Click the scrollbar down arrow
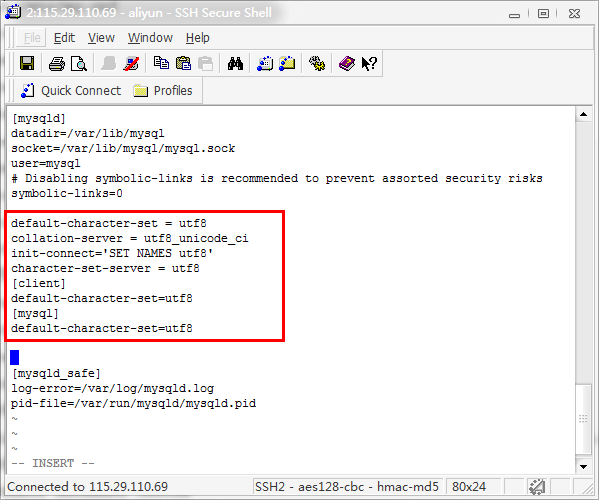The width and height of the screenshot is (599, 500). [x=583, y=466]
